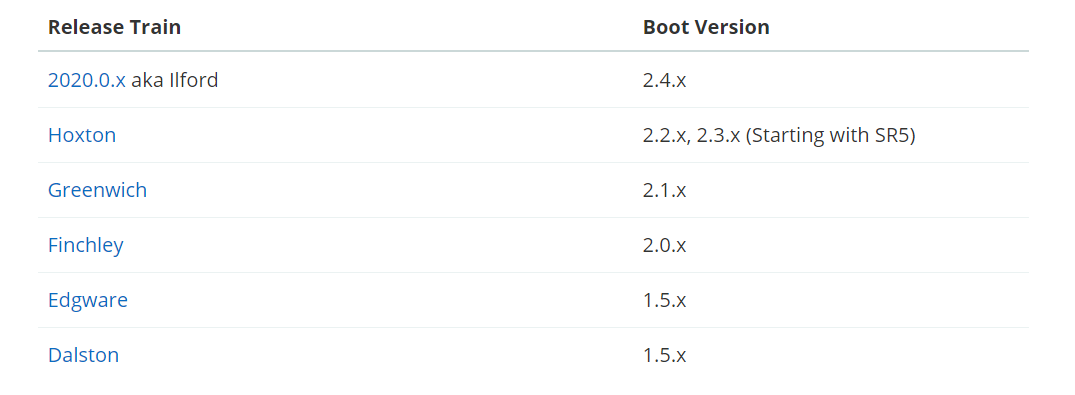The image size is (1075, 395).
Task: Click the 1.5.x version in Dalston row
Action: 664,355
